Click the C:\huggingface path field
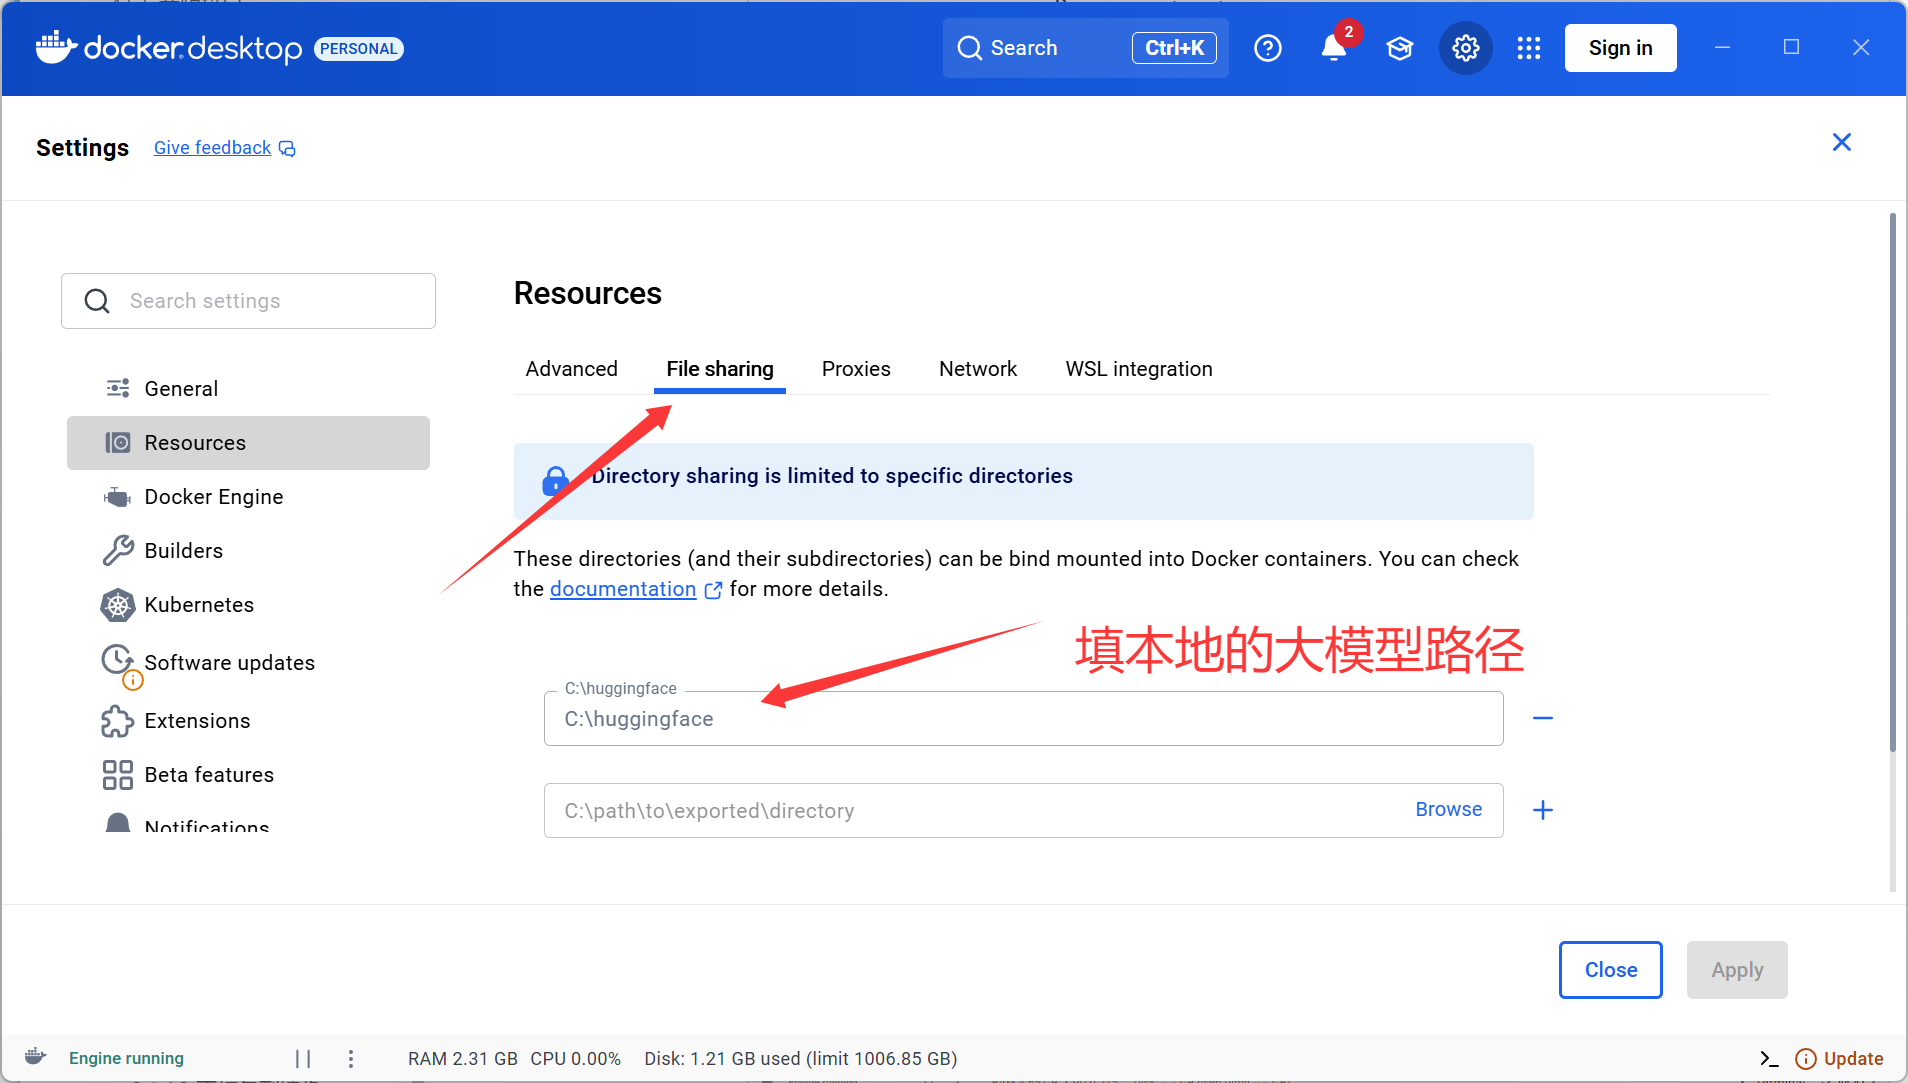 coord(1023,718)
